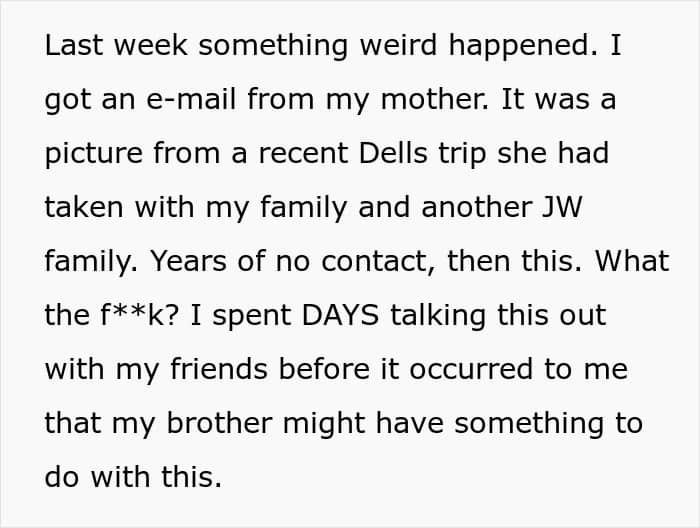Click the word "e-mail" in the text
The height and width of the screenshot is (528, 700).
coord(191,99)
